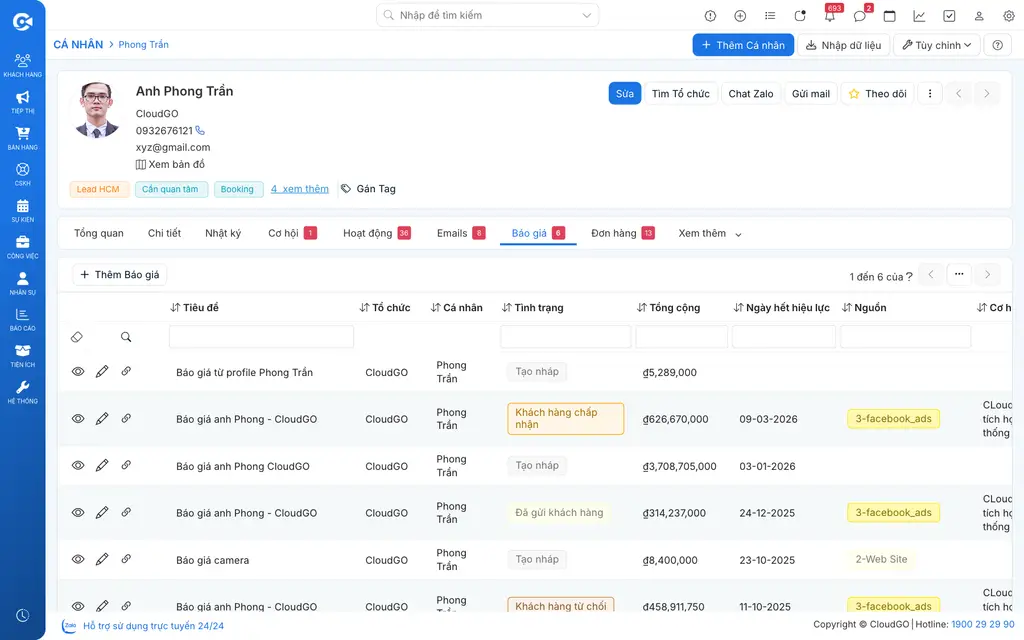Open the checked task icon in top bar
This screenshot has width=1024, height=640.
(x=949, y=16)
